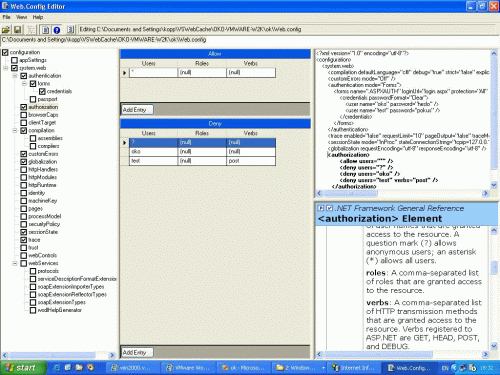The width and height of the screenshot is (500, 375).
Task: Click the toolbar icon left of 'Editing' text
Action: pos(70,30)
